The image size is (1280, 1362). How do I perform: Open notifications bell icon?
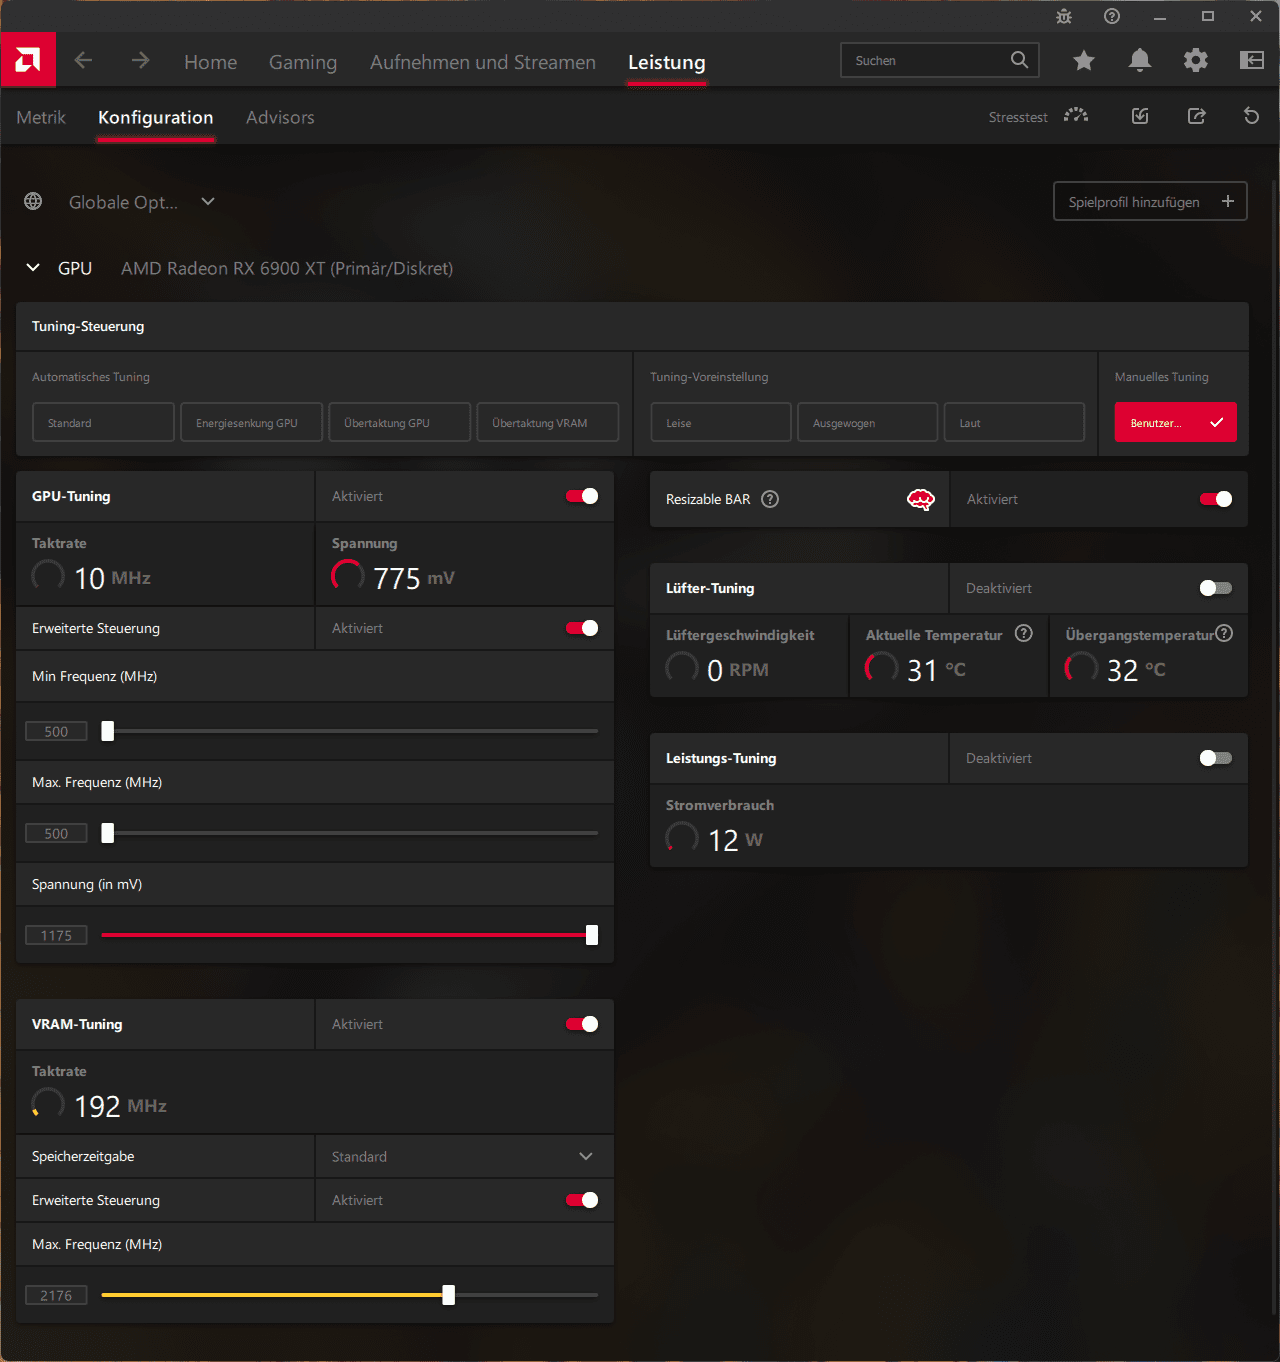tap(1140, 61)
